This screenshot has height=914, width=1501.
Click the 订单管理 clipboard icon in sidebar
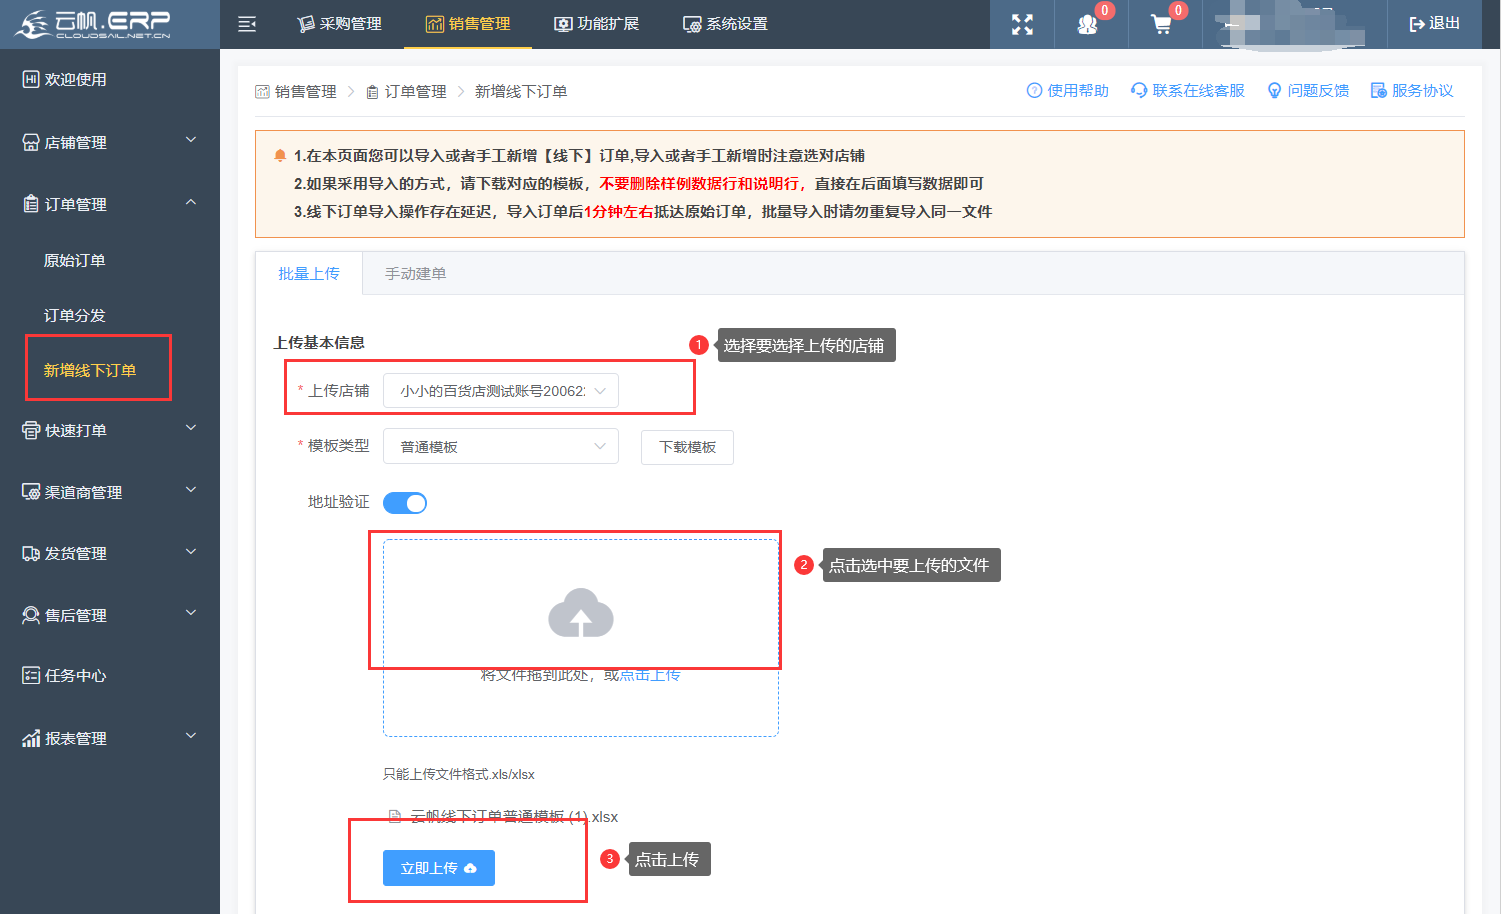(31, 204)
